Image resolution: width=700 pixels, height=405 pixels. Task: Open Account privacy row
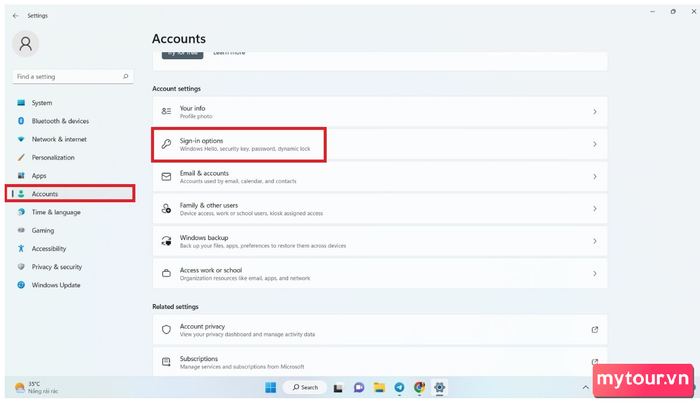coord(380,330)
